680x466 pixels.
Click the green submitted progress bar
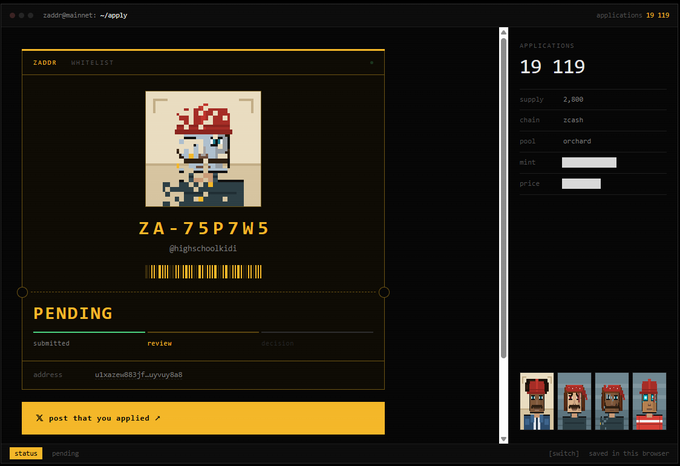pos(89,332)
